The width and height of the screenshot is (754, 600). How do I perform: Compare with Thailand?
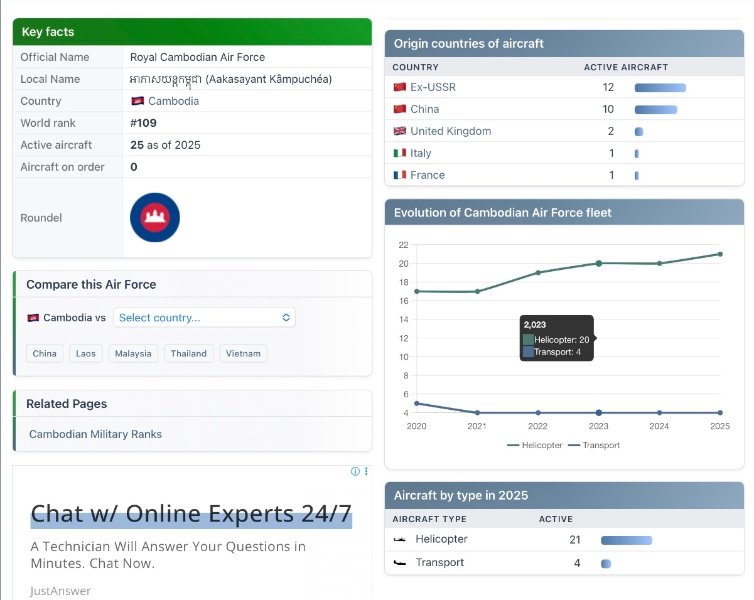(188, 353)
